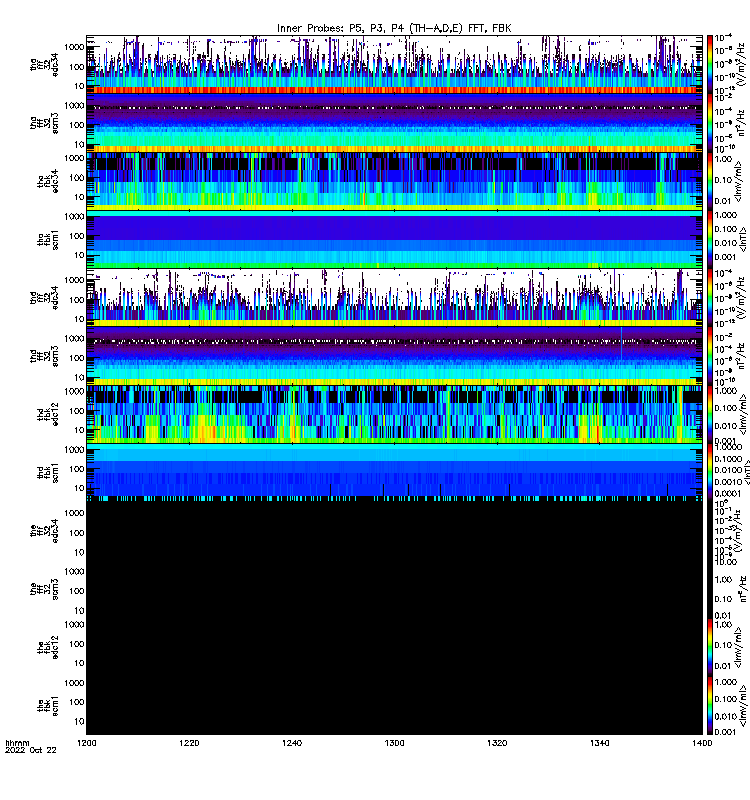Click the '2022 Oct 22' date label
750x800 pixels.
coord(31,751)
